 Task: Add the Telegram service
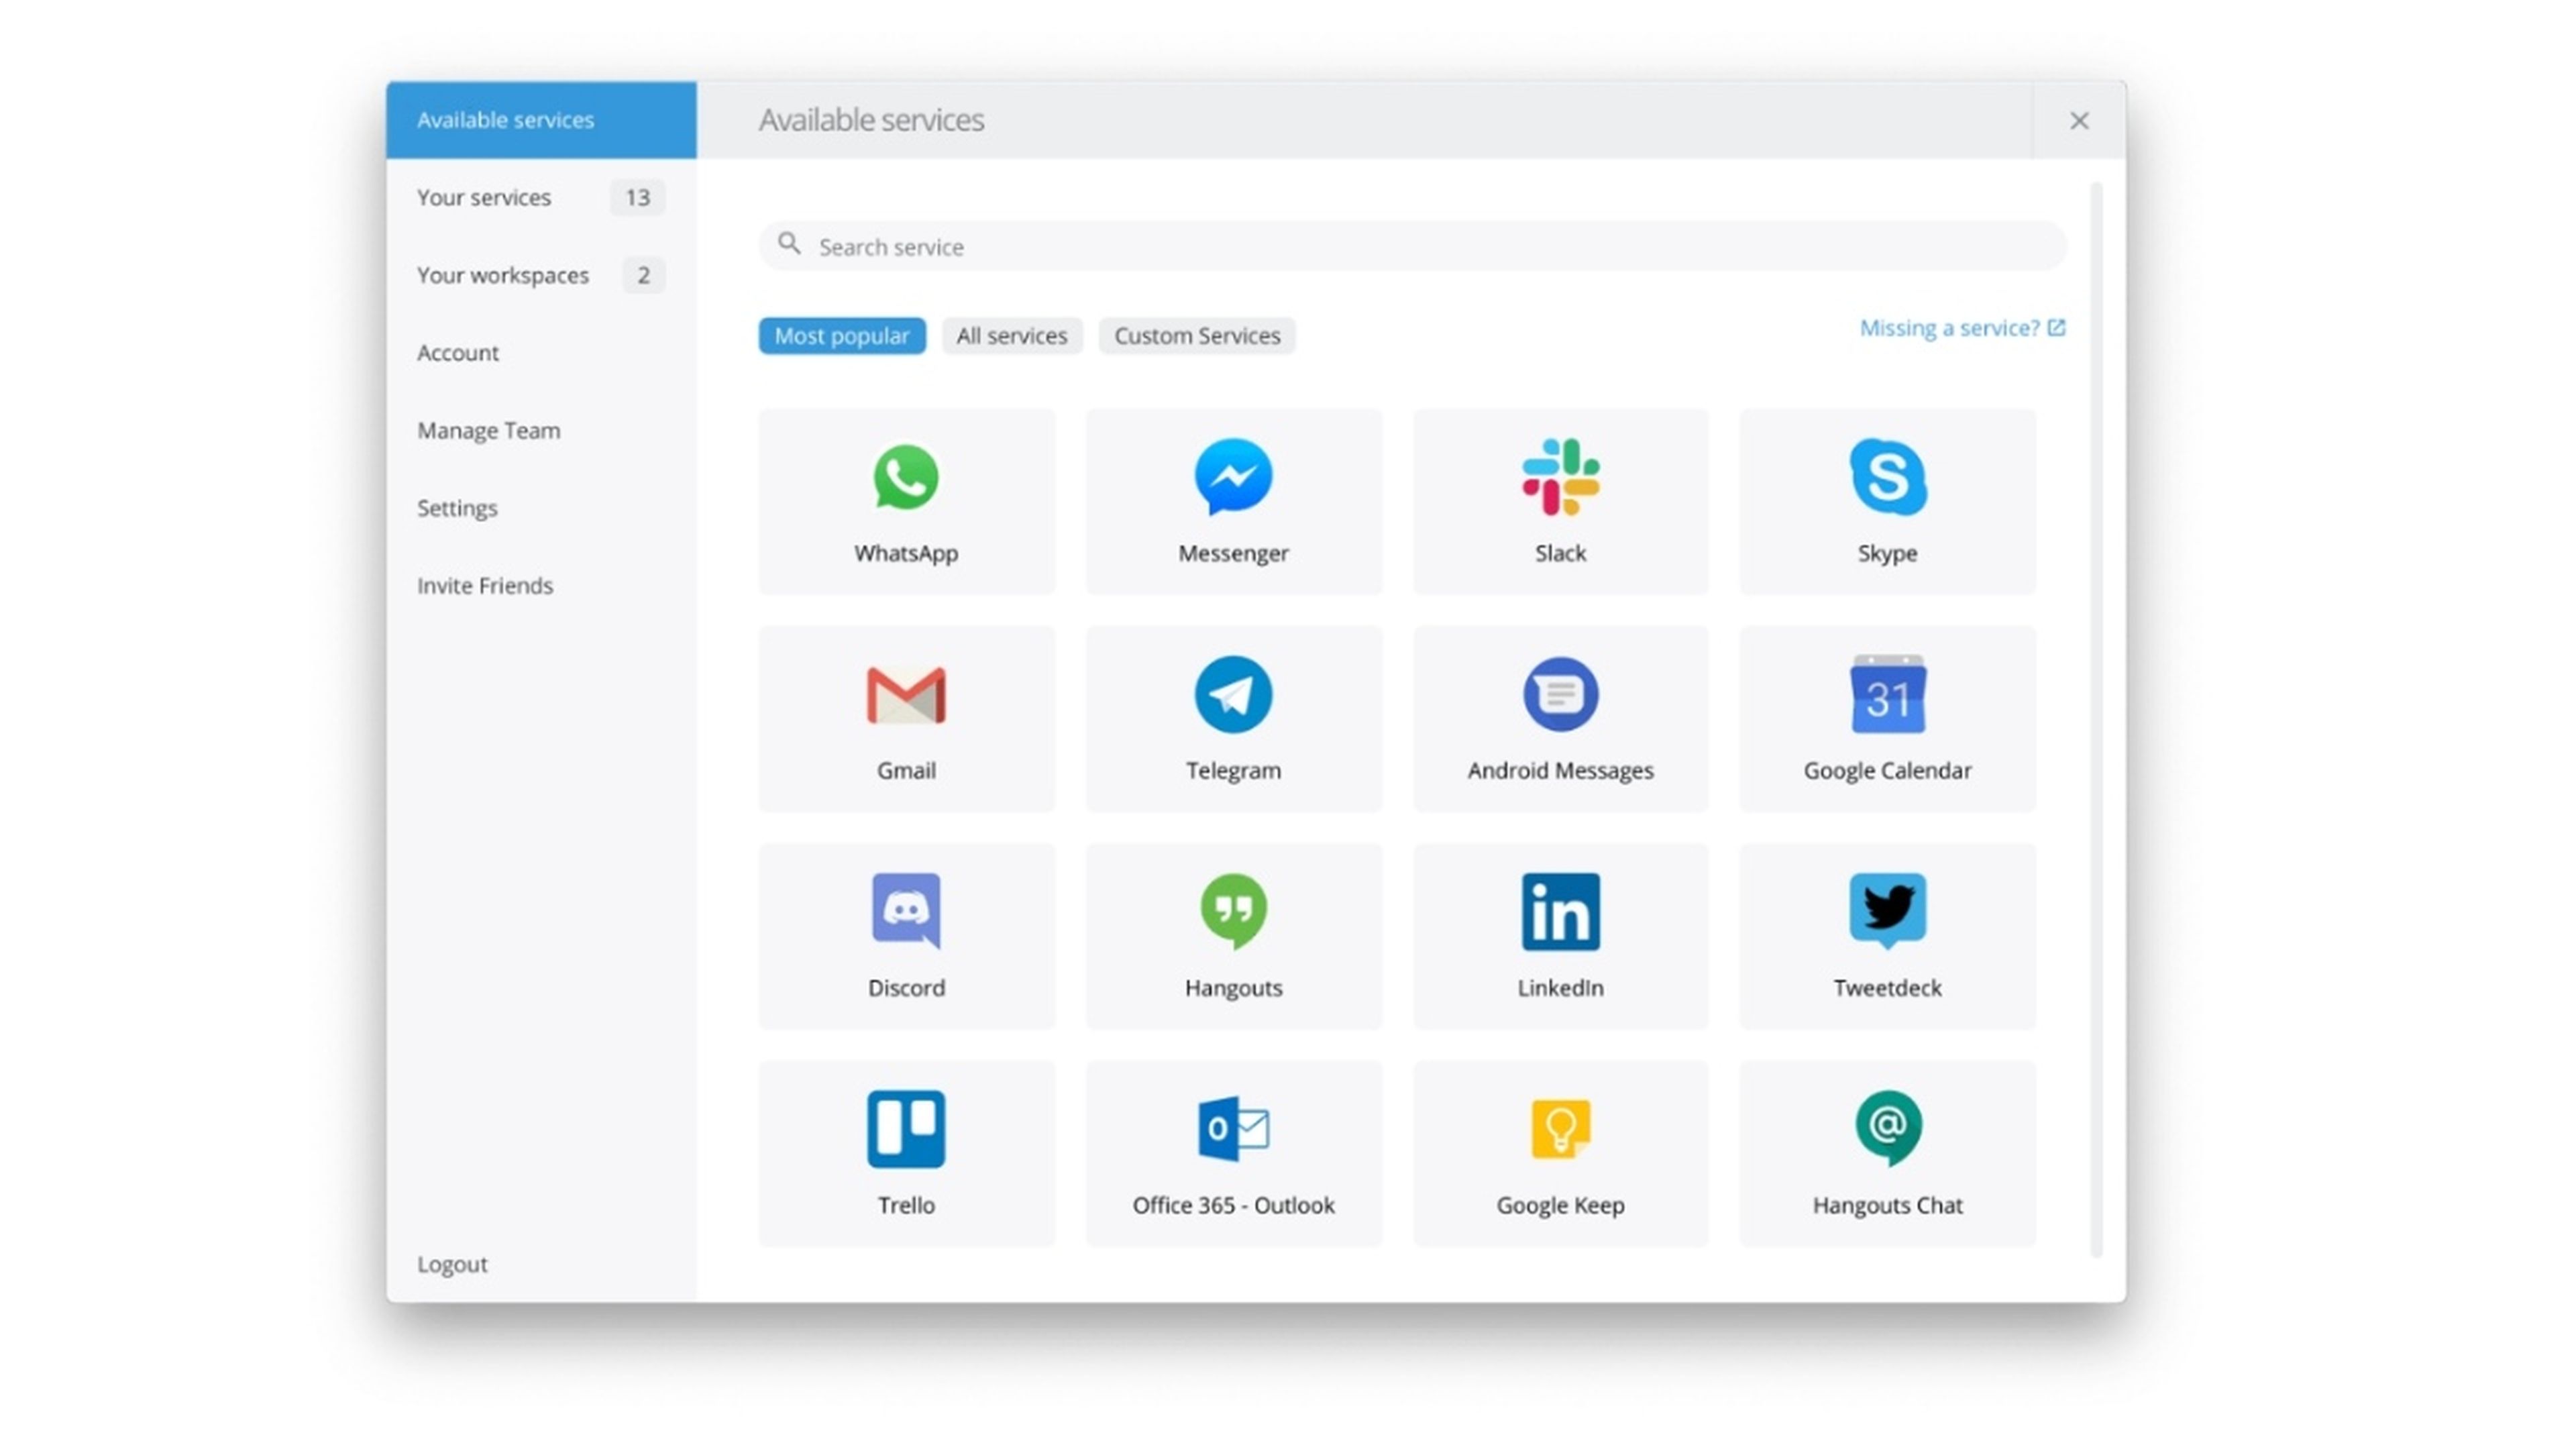point(1233,719)
